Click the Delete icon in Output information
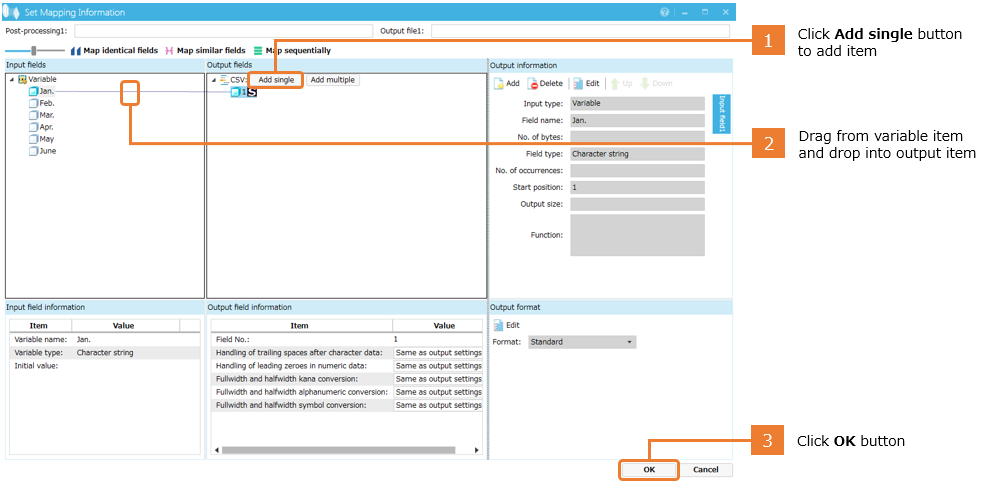Viewport: 984px width, 488px height. point(533,84)
